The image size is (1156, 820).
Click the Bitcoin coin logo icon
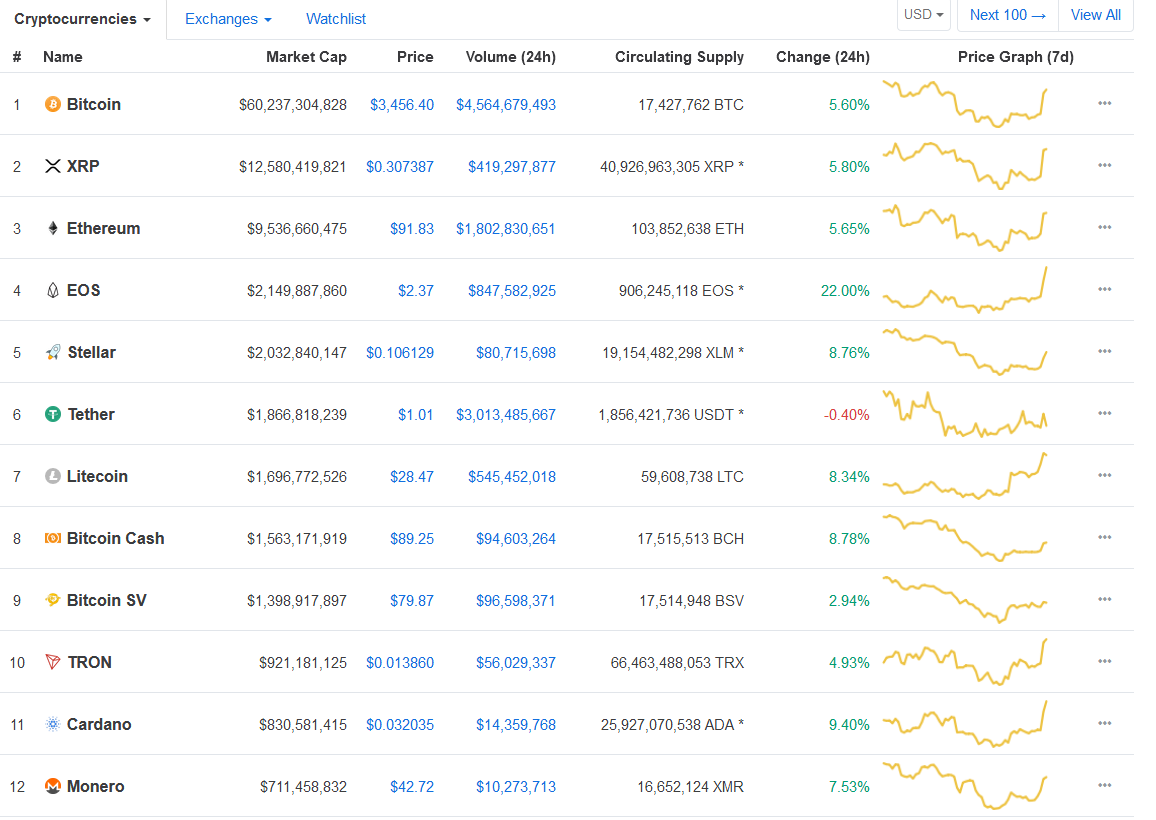[52, 104]
